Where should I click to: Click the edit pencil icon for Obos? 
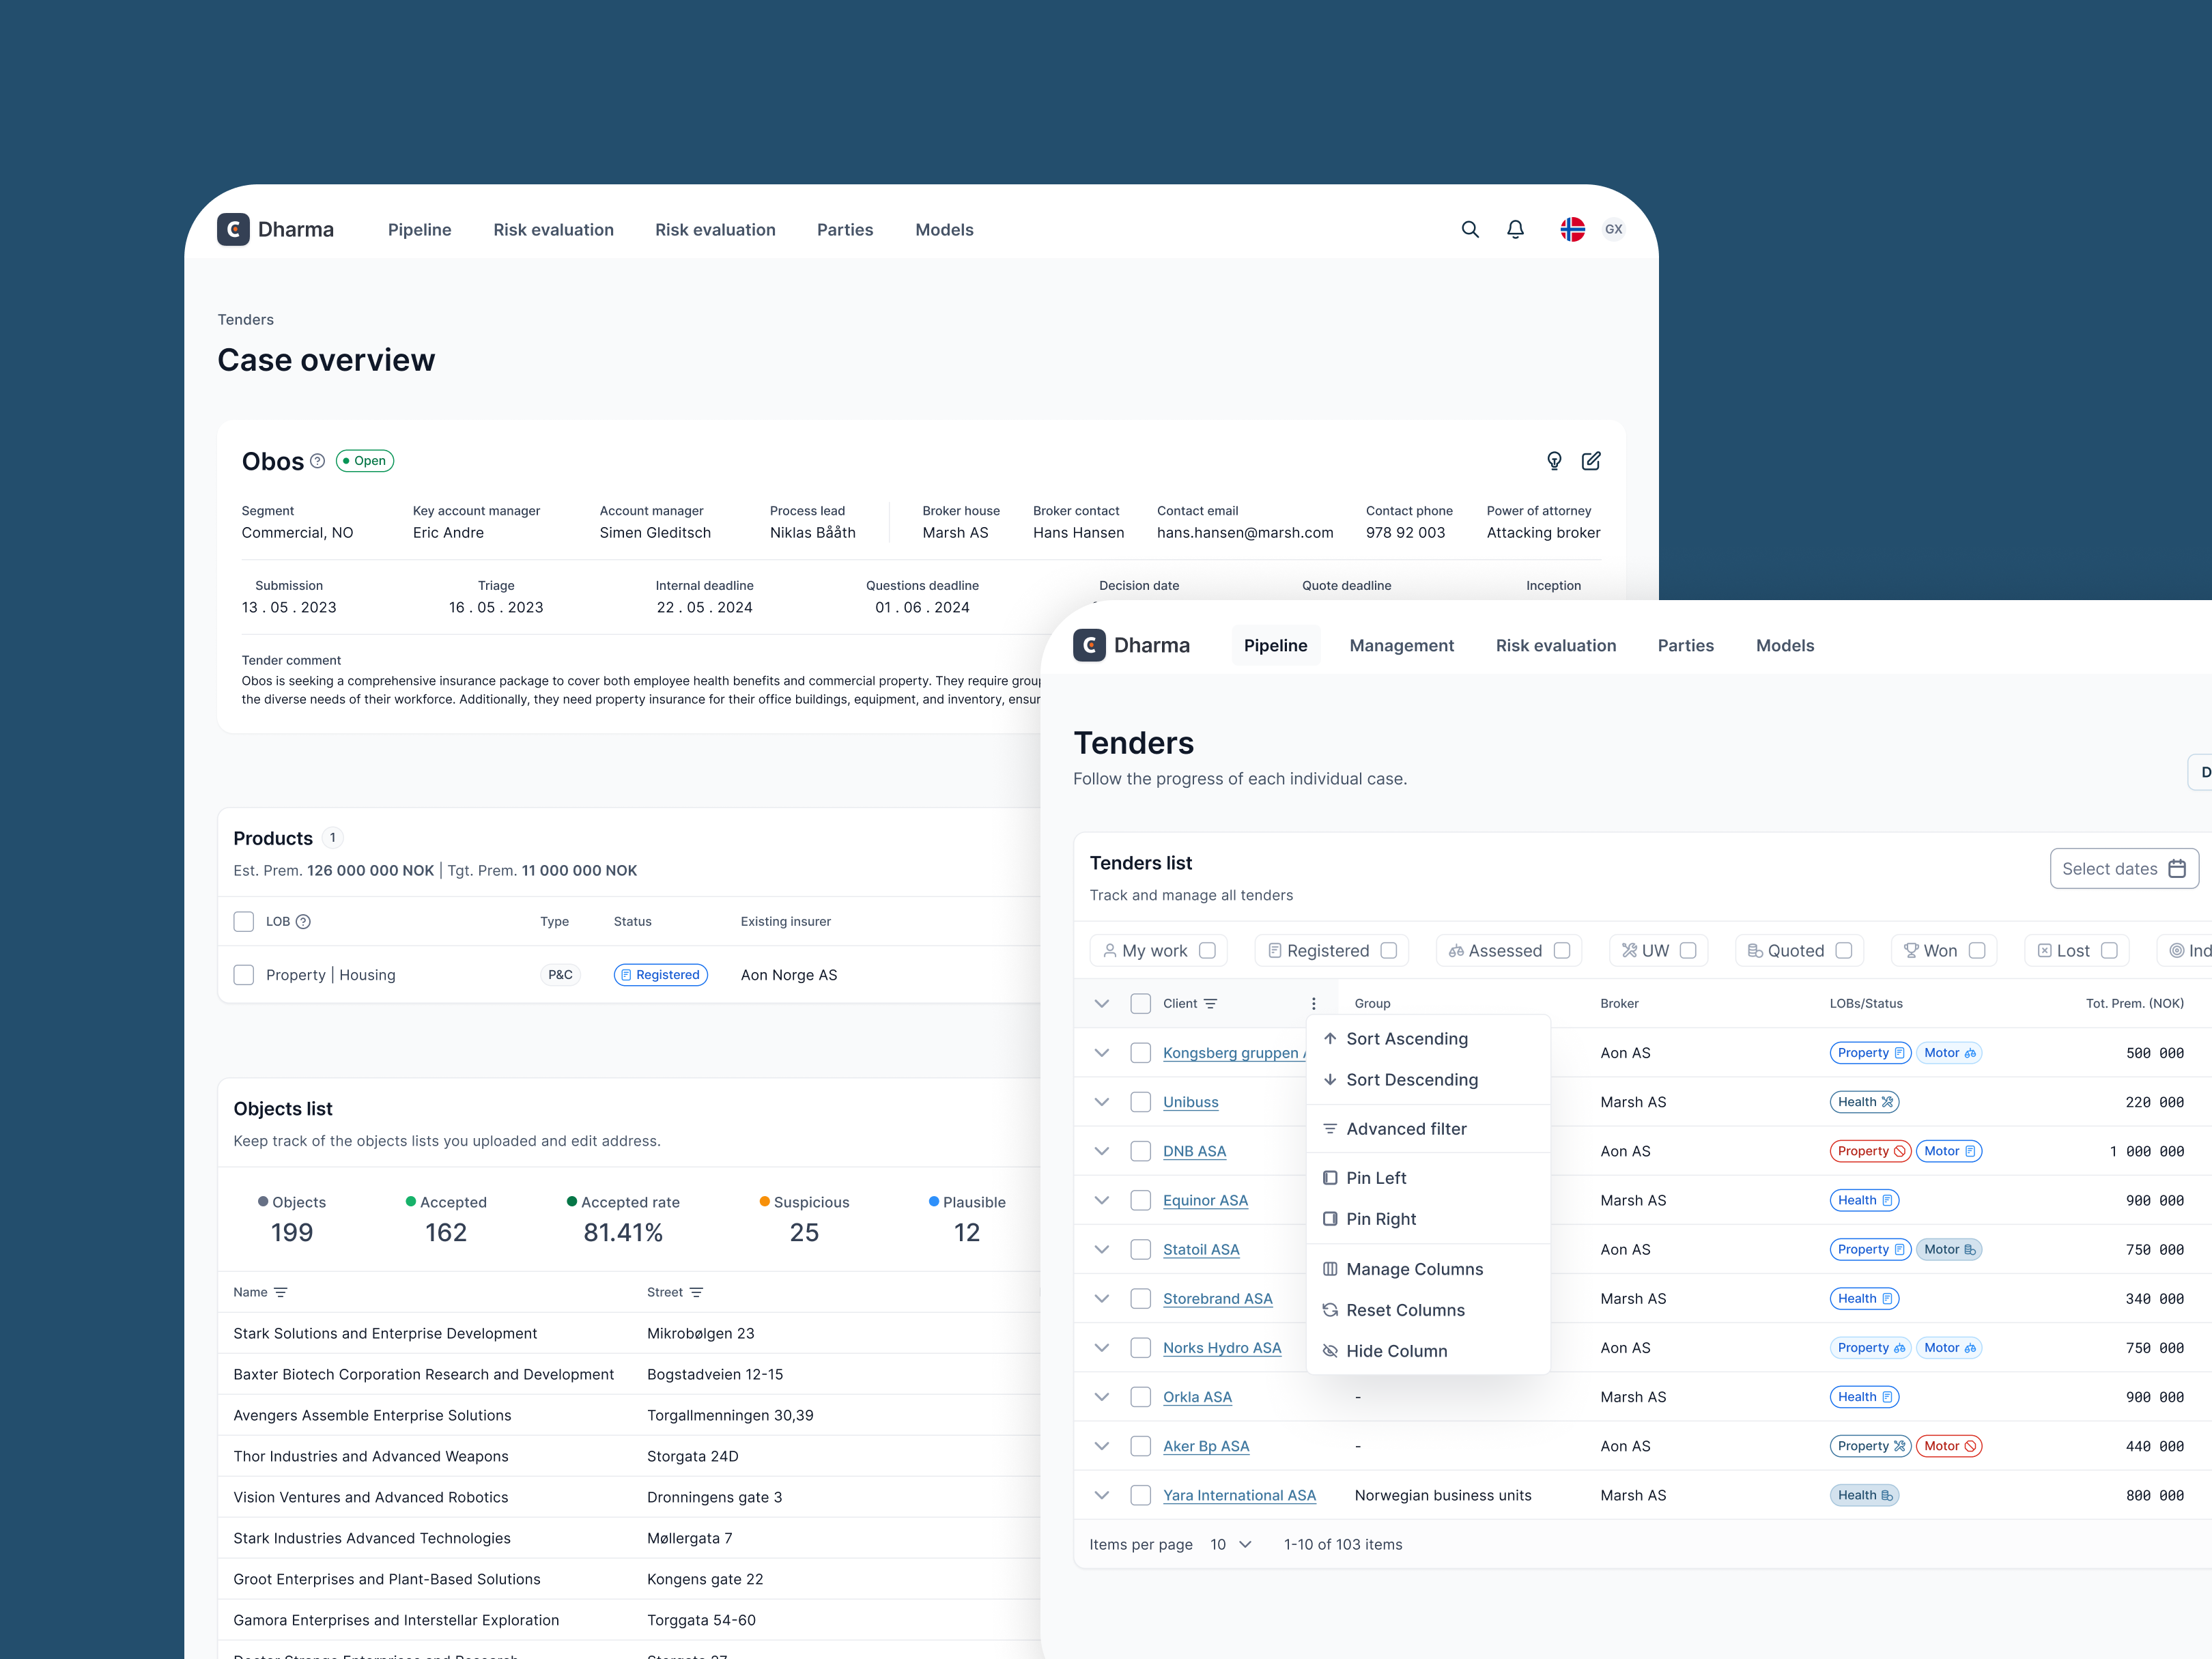coord(1590,461)
